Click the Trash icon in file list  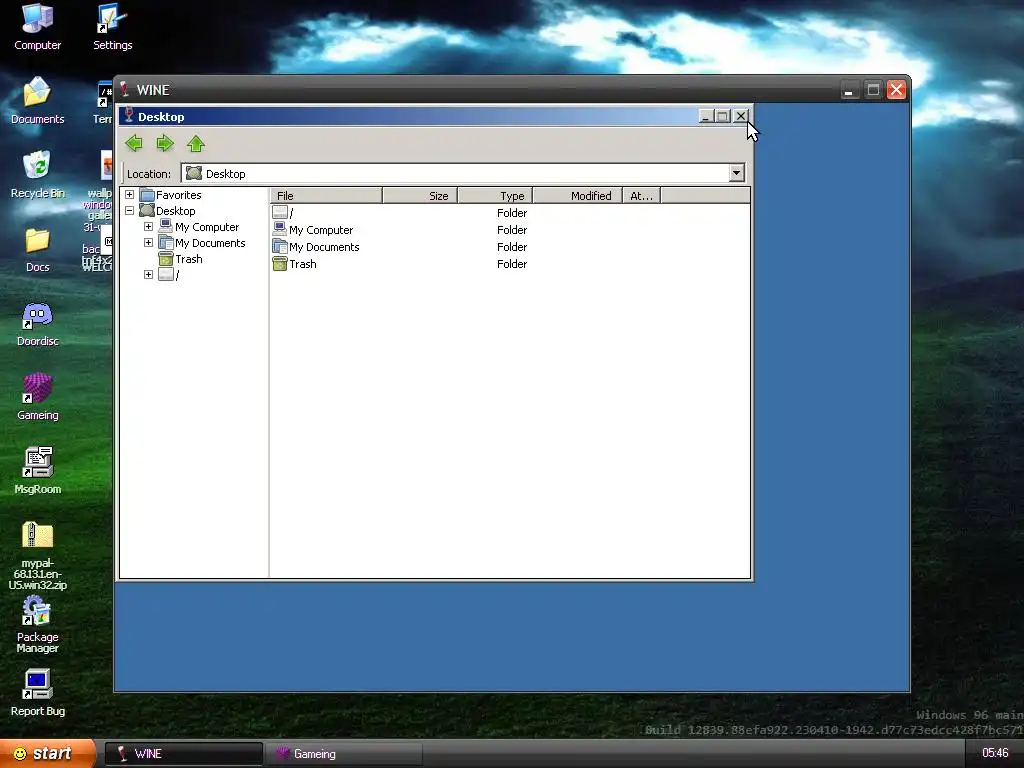[x=280, y=263]
